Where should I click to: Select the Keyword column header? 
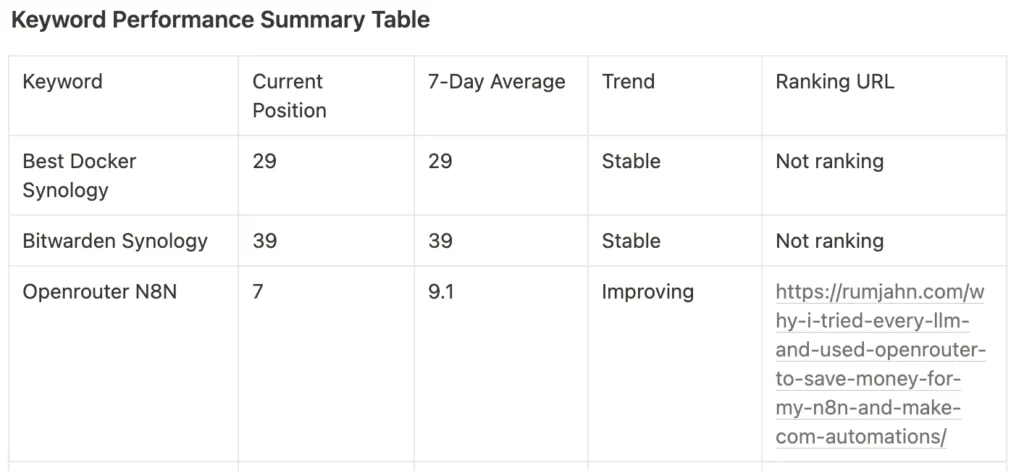(62, 82)
